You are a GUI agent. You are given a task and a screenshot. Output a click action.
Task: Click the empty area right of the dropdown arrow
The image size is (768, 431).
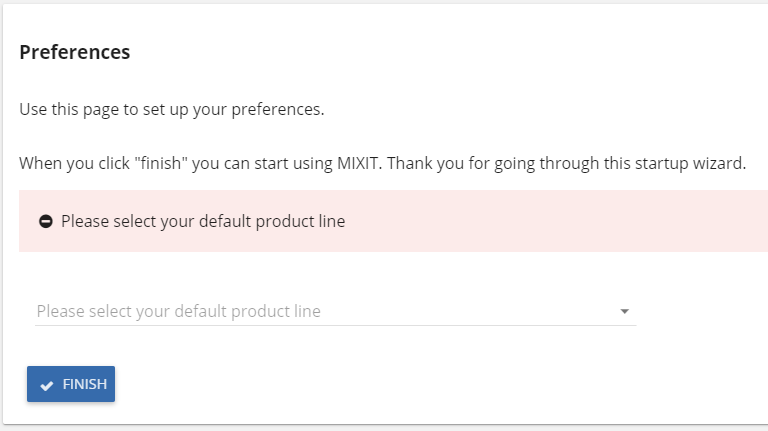coord(702,311)
